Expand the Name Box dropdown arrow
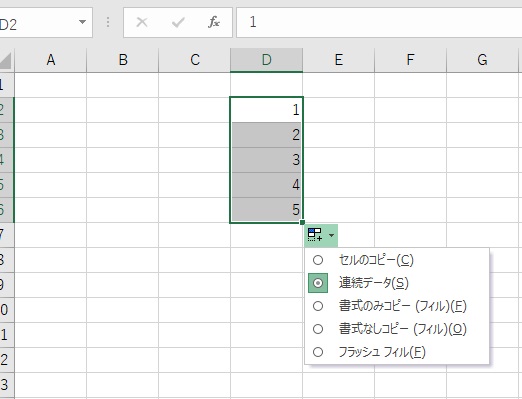 [x=82, y=22]
